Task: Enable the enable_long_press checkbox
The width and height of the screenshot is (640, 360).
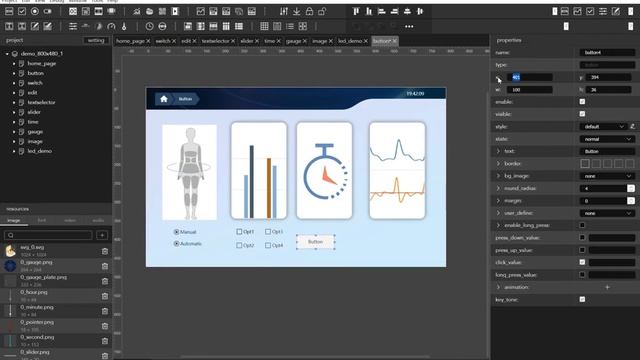Action: tap(582, 225)
